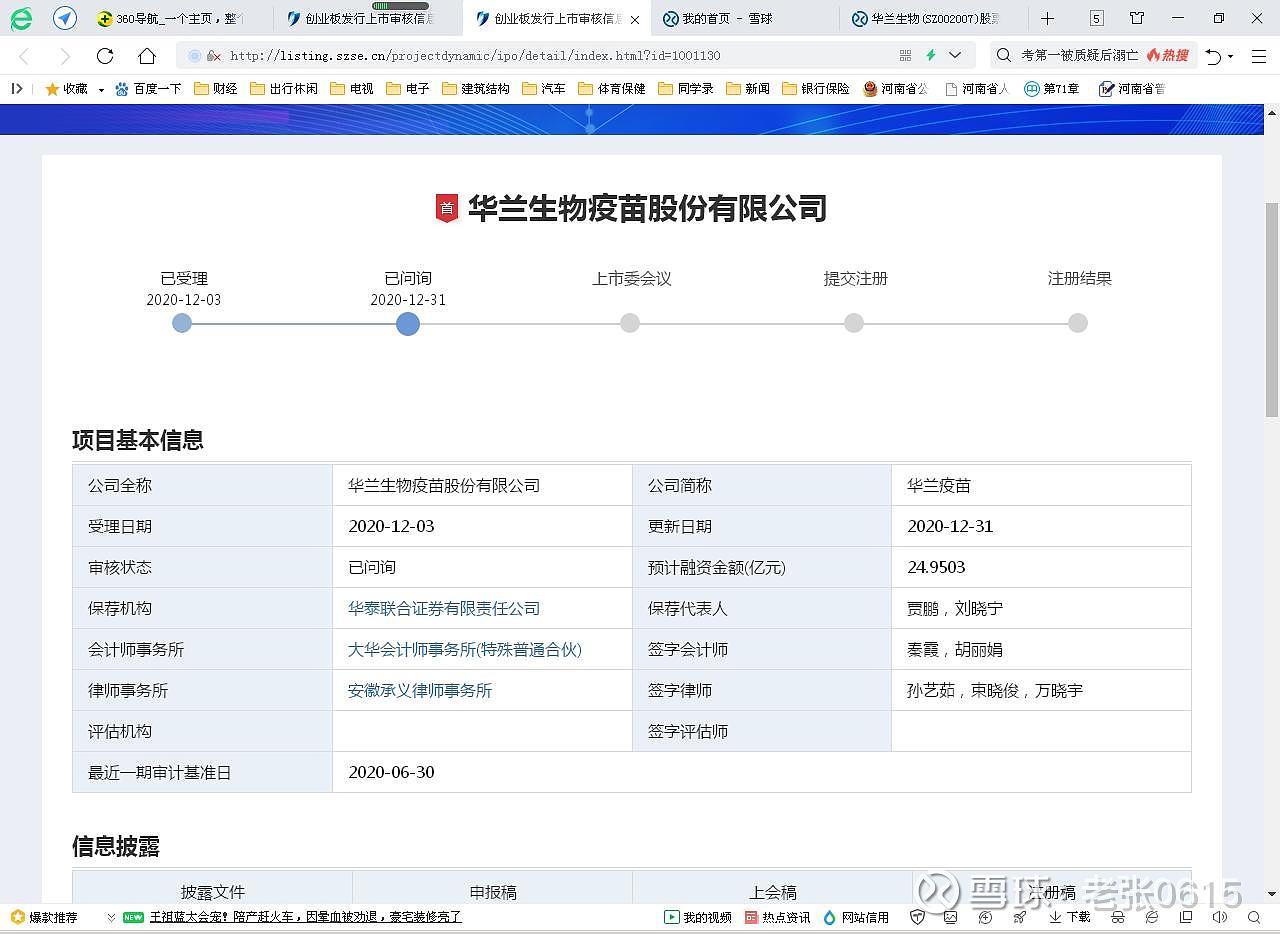1280x934 pixels.
Task: Switch to the 我的首页 - 雪球 tab
Action: click(x=726, y=18)
